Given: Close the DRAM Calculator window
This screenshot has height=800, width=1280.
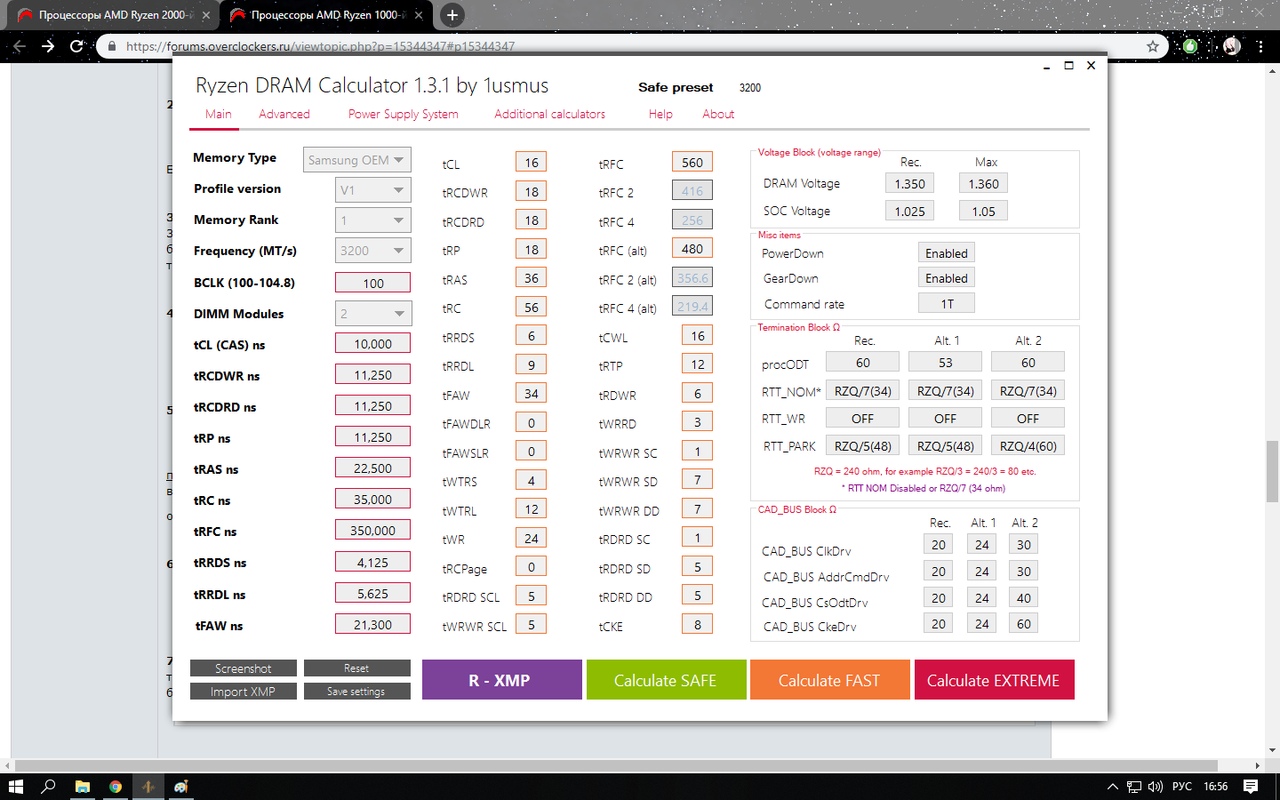Looking at the screenshot, I should click(1091, 66).
